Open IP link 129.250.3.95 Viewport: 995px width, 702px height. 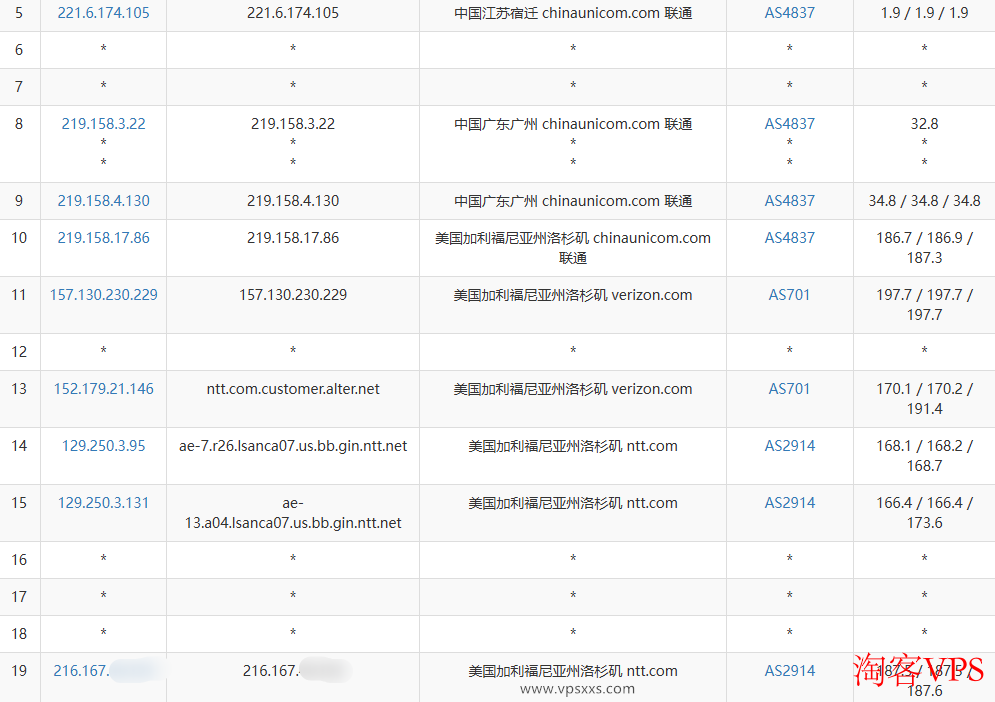103,446
